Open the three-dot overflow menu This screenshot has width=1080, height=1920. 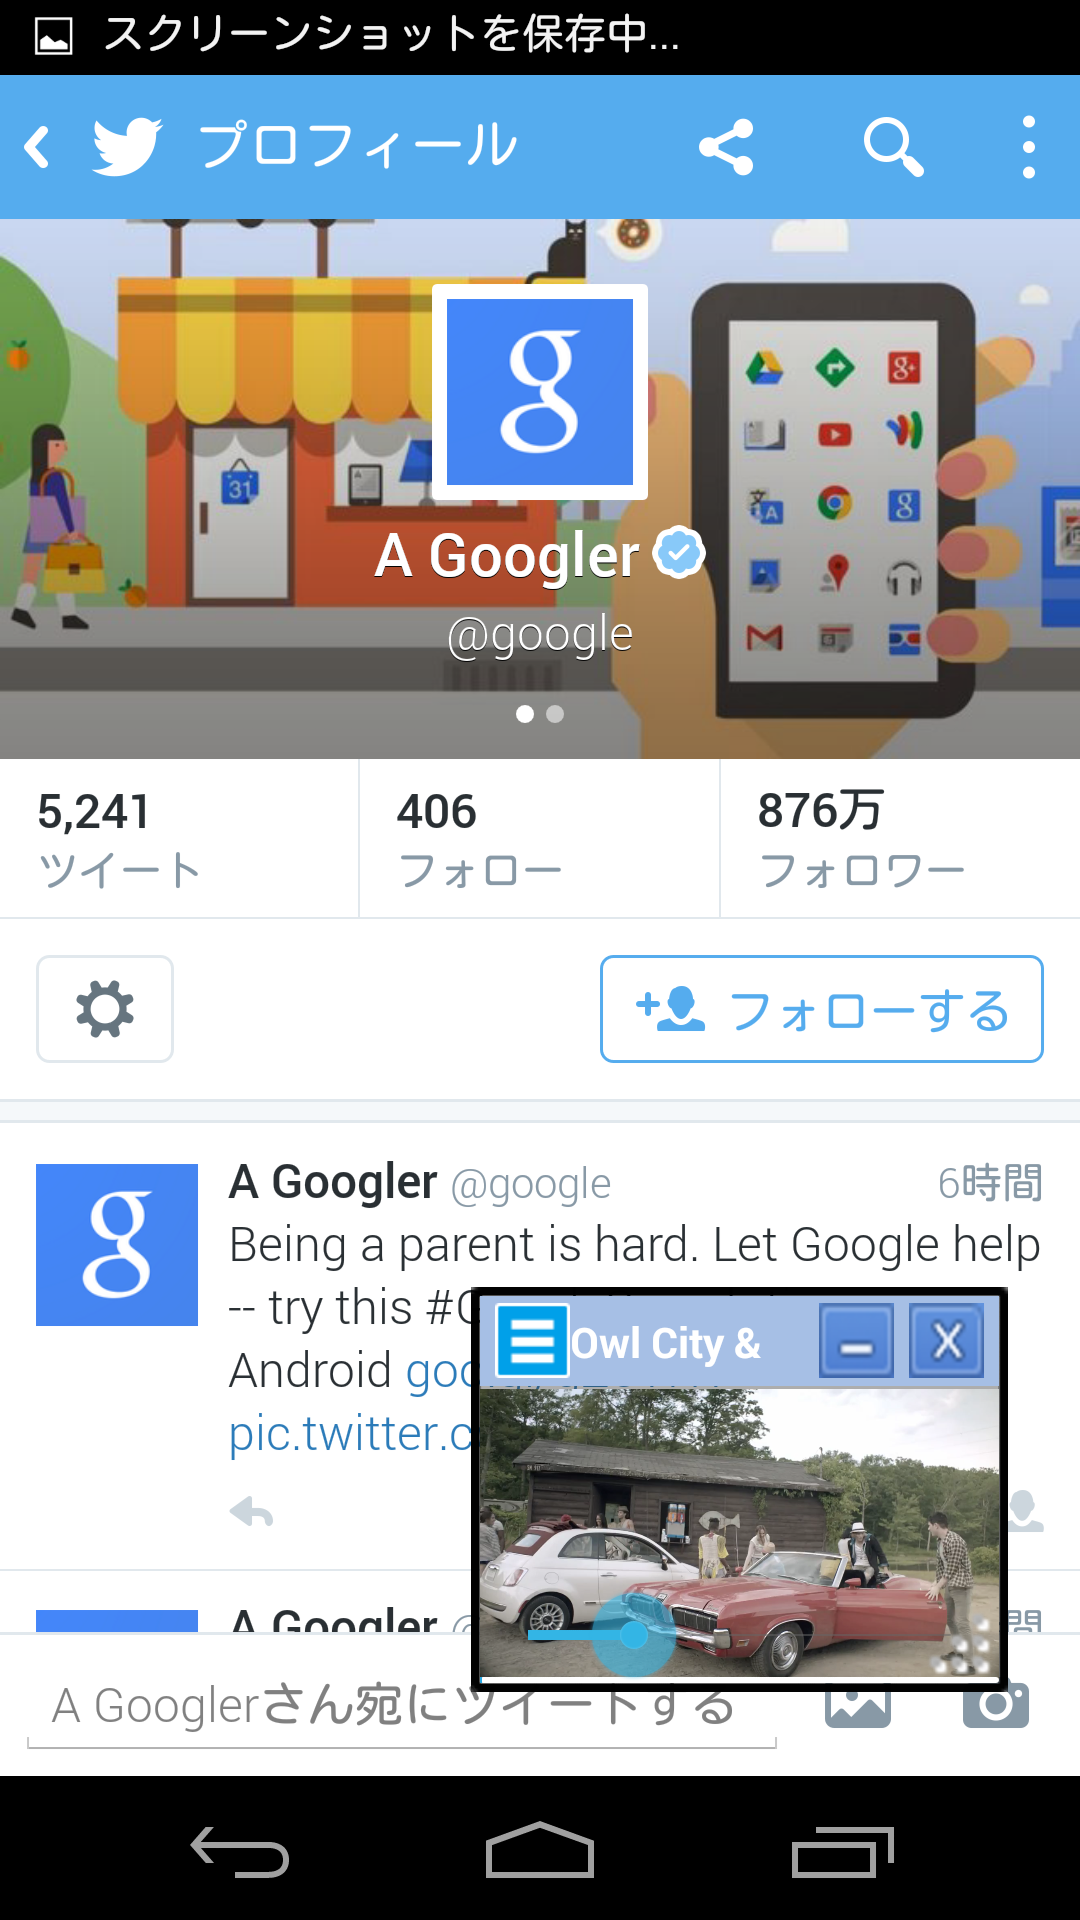click(1029, 147)
